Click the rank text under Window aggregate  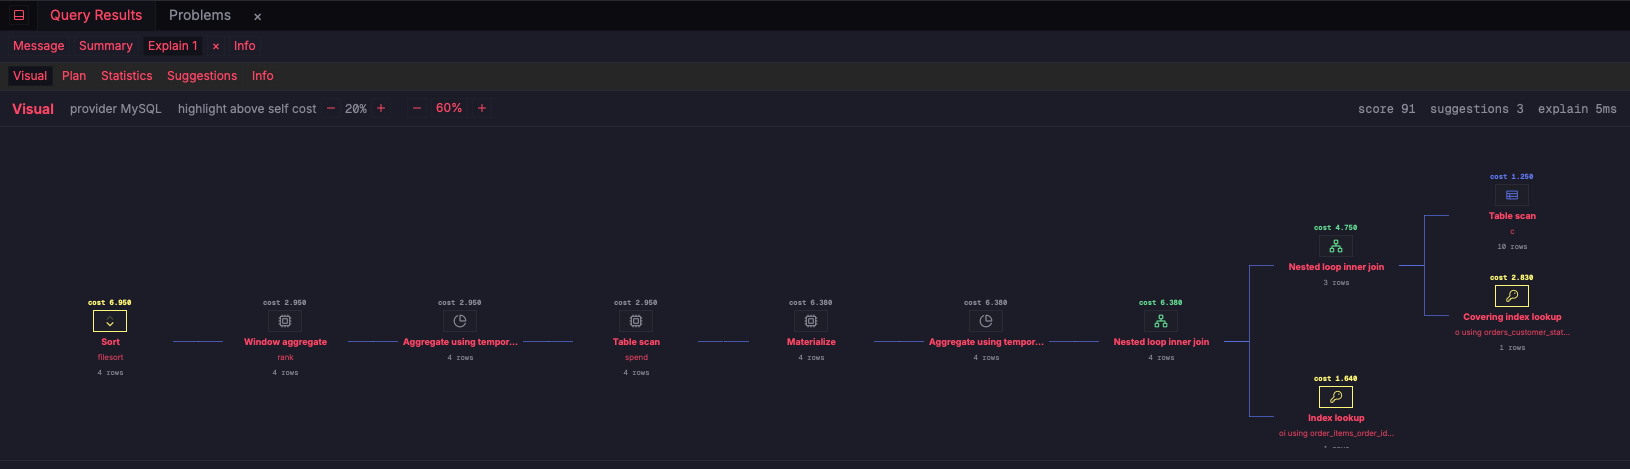tap(285, 357)
